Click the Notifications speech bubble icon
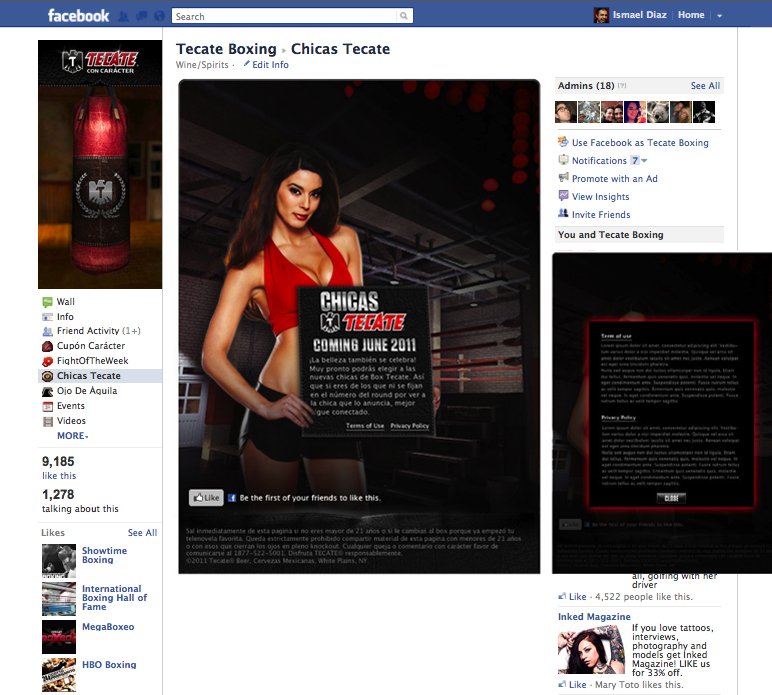 [563, 160]
